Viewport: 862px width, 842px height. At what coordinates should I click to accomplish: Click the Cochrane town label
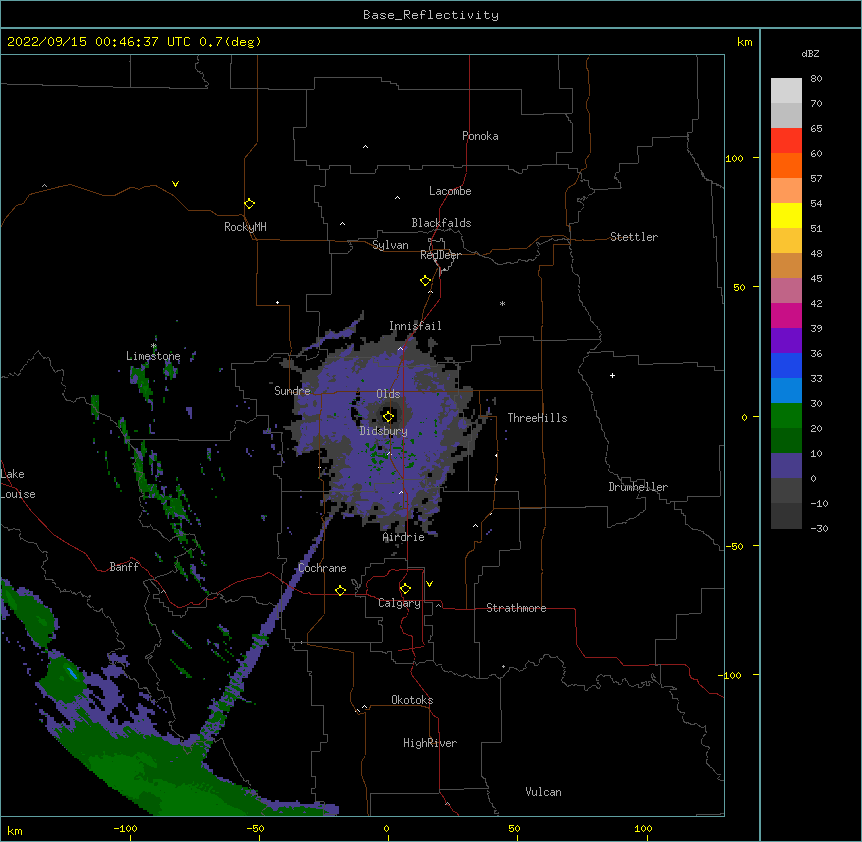point(322,568)
